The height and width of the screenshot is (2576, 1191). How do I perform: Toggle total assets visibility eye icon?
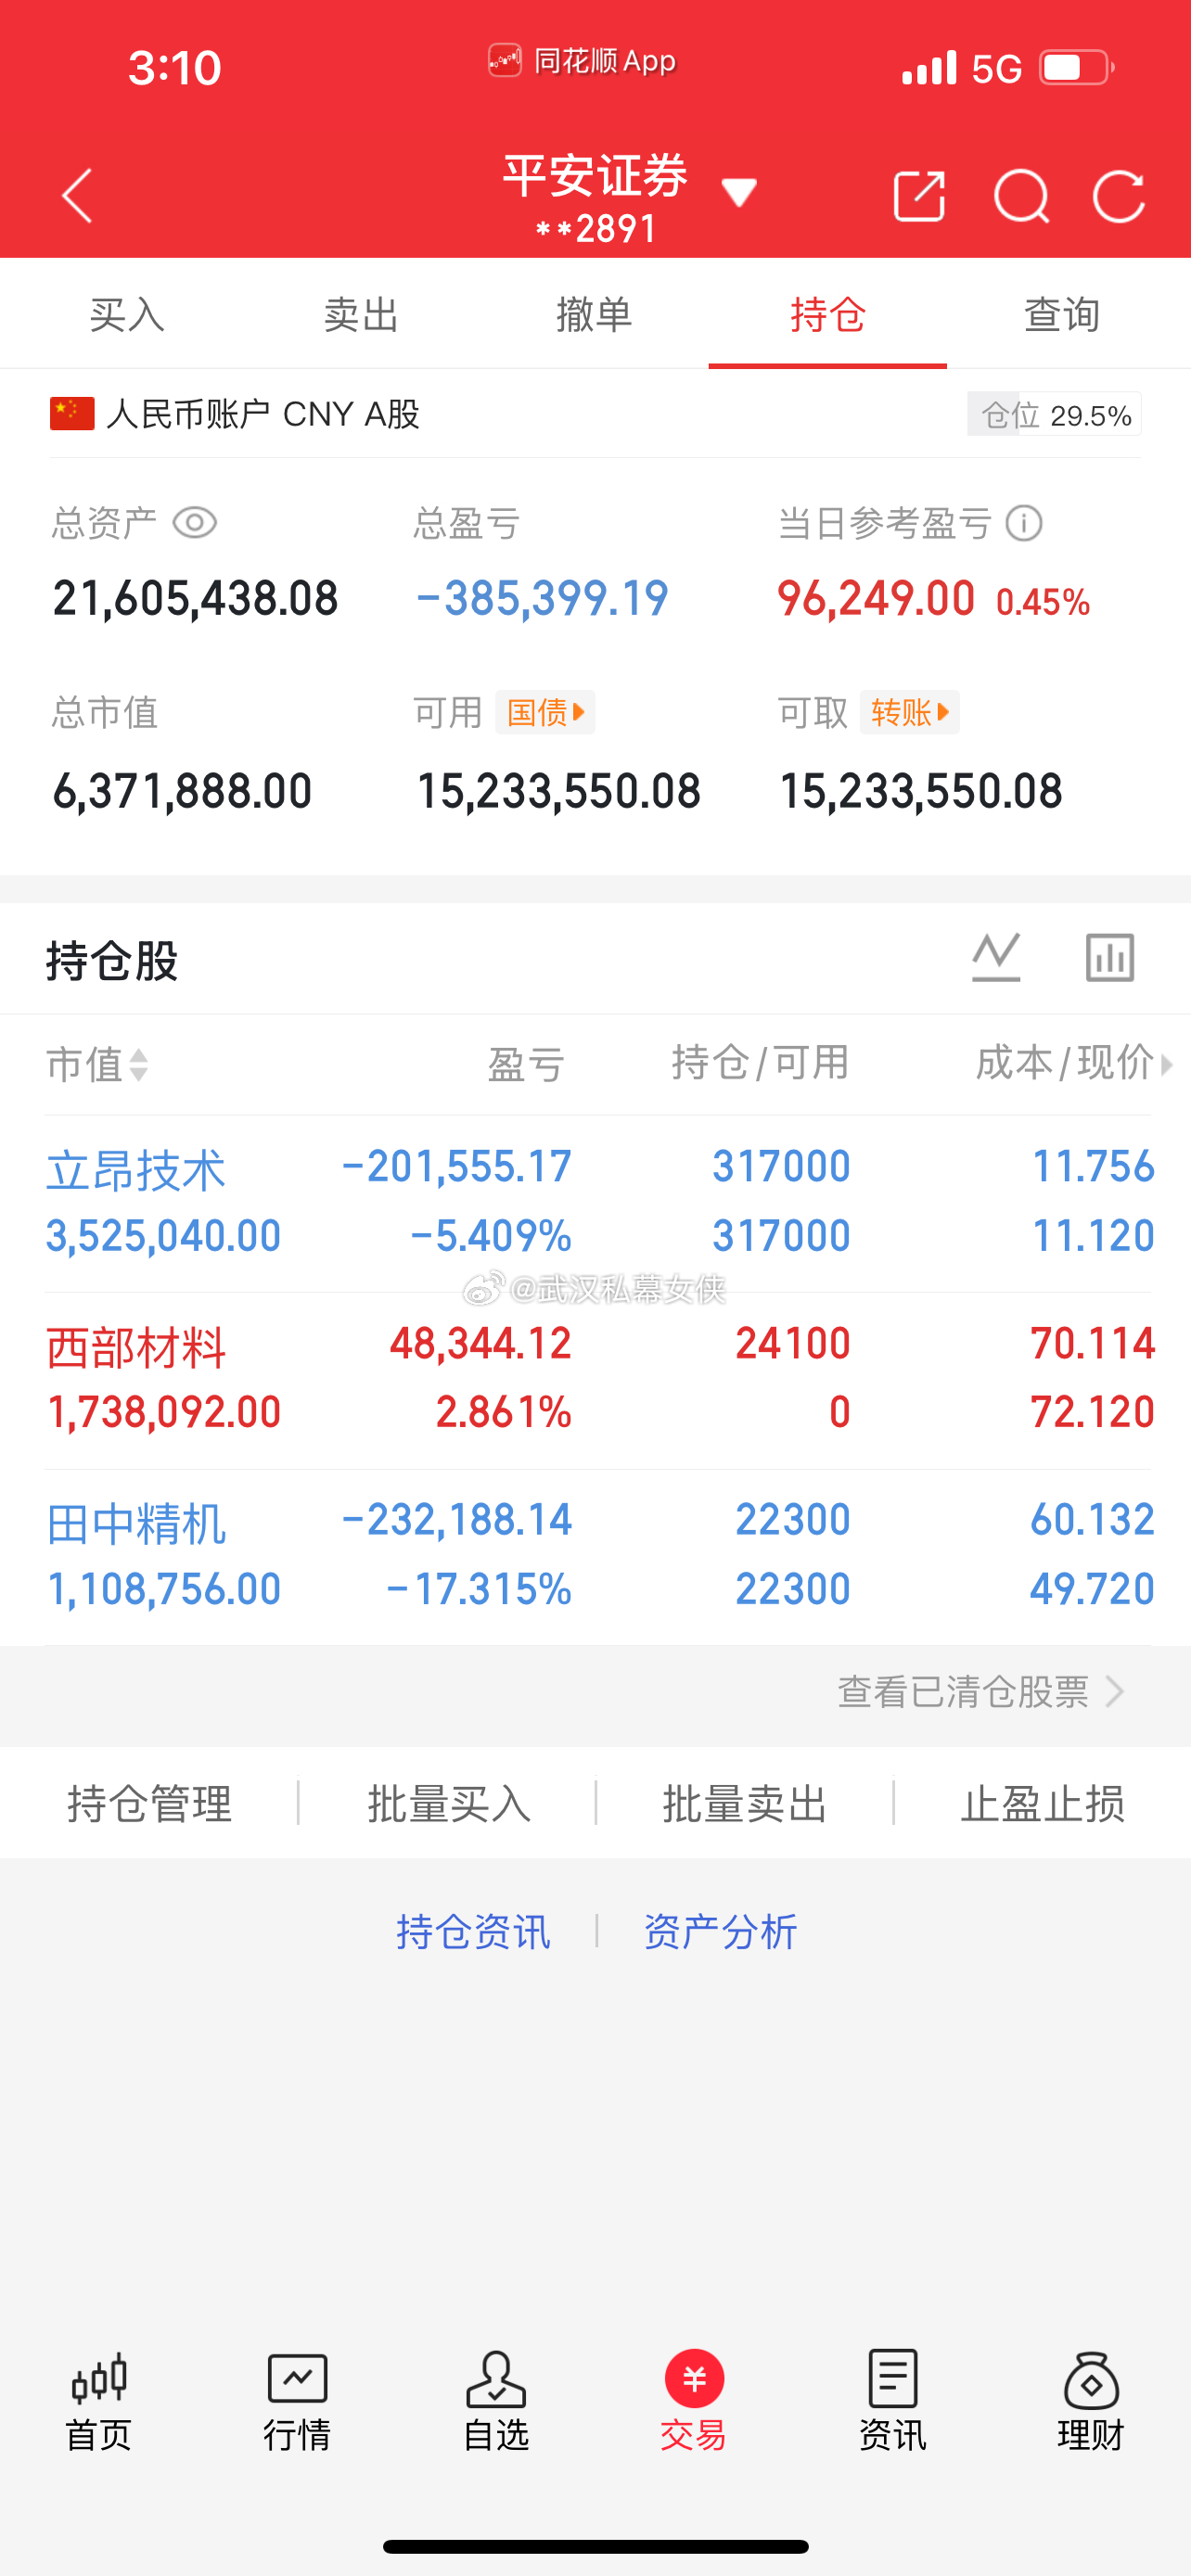click(195, 522)
